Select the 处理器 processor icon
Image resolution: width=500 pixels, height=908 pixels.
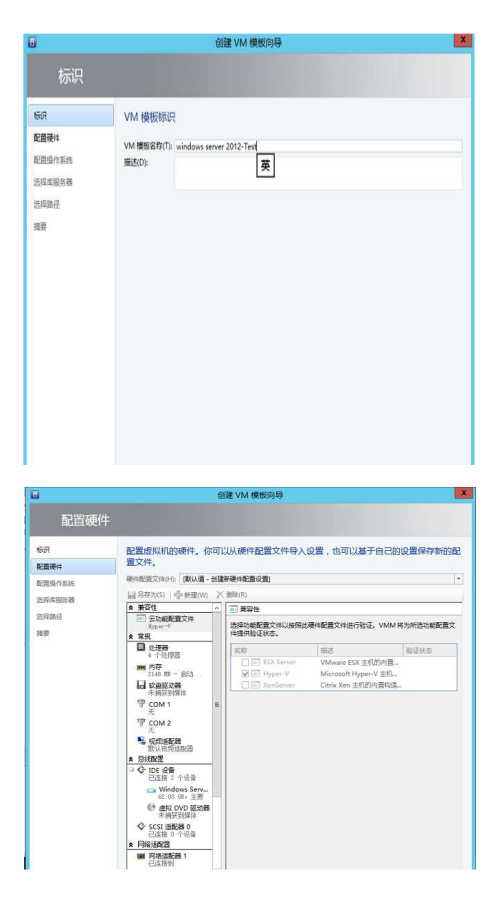click(x=141, y=647)
